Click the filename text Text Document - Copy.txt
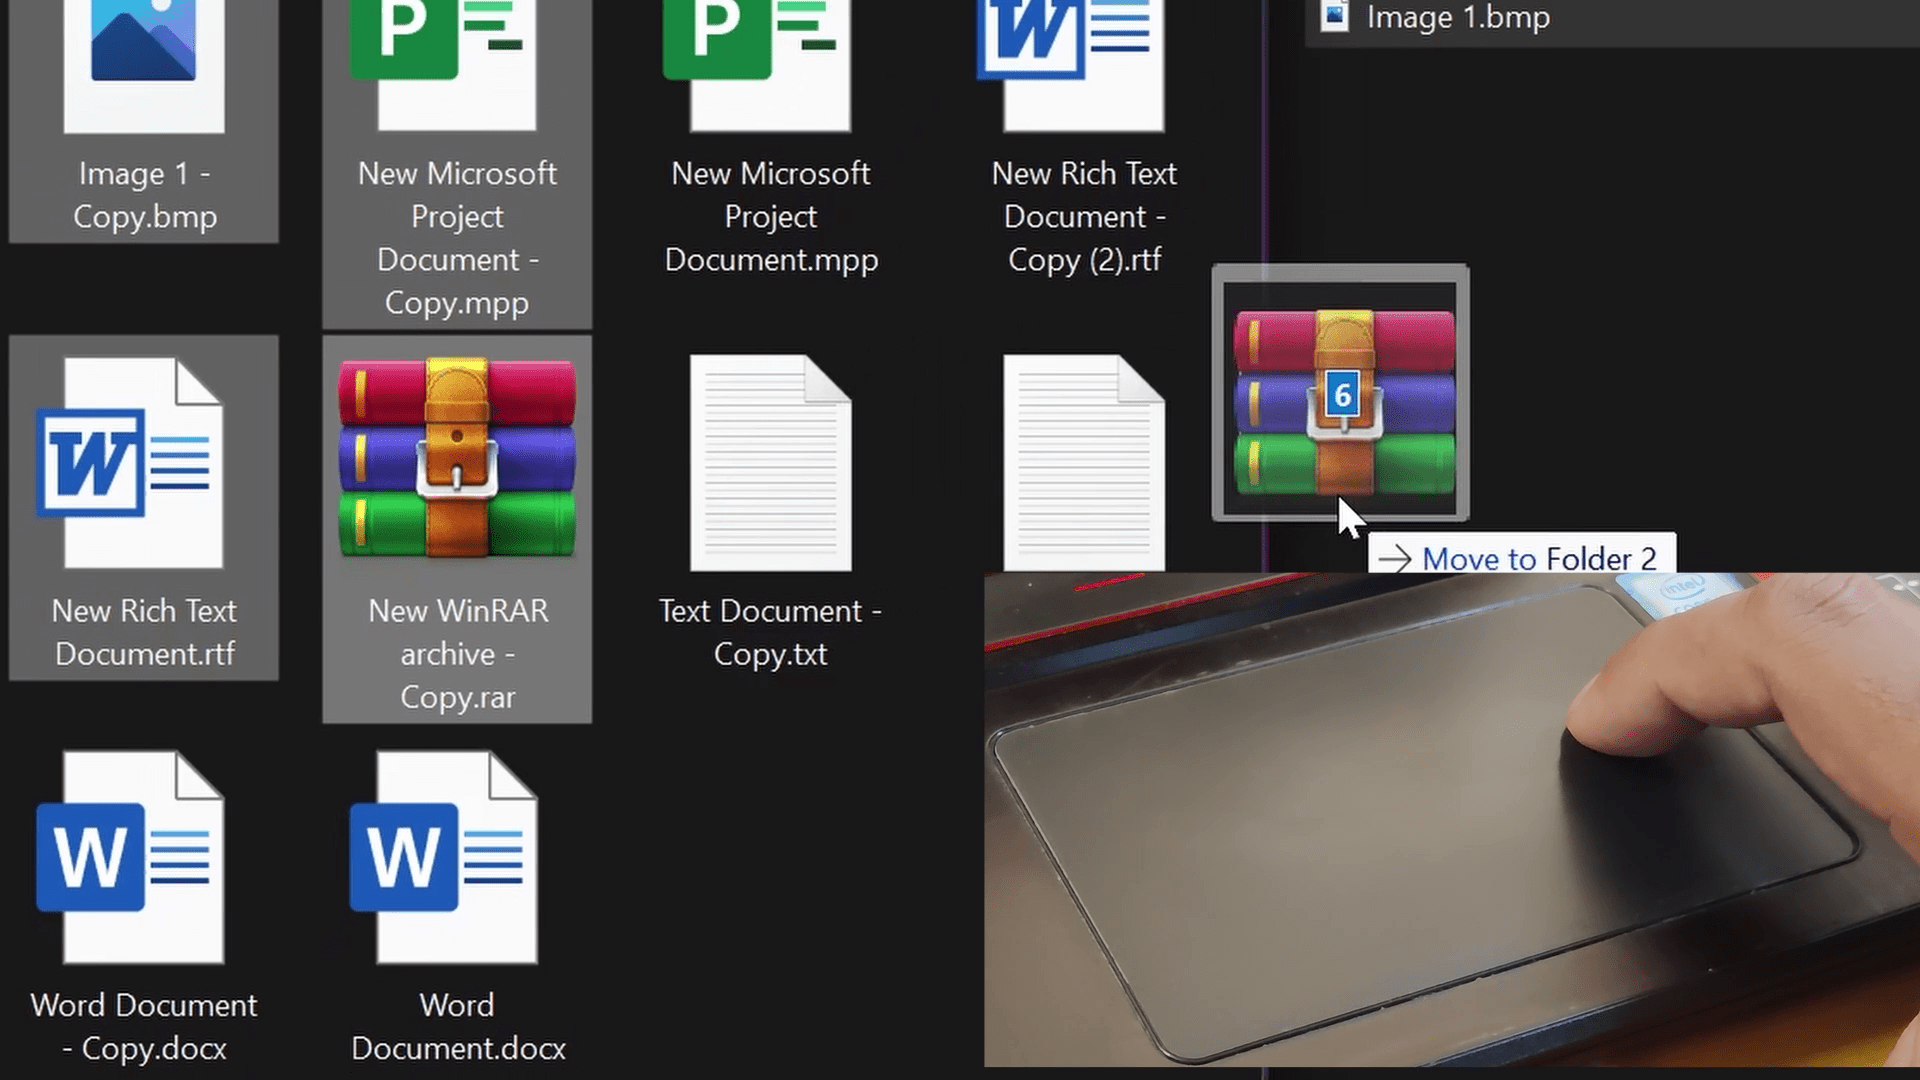Image resolution: width=1920 pixels, height=1080 pixels. click(770, 632)
